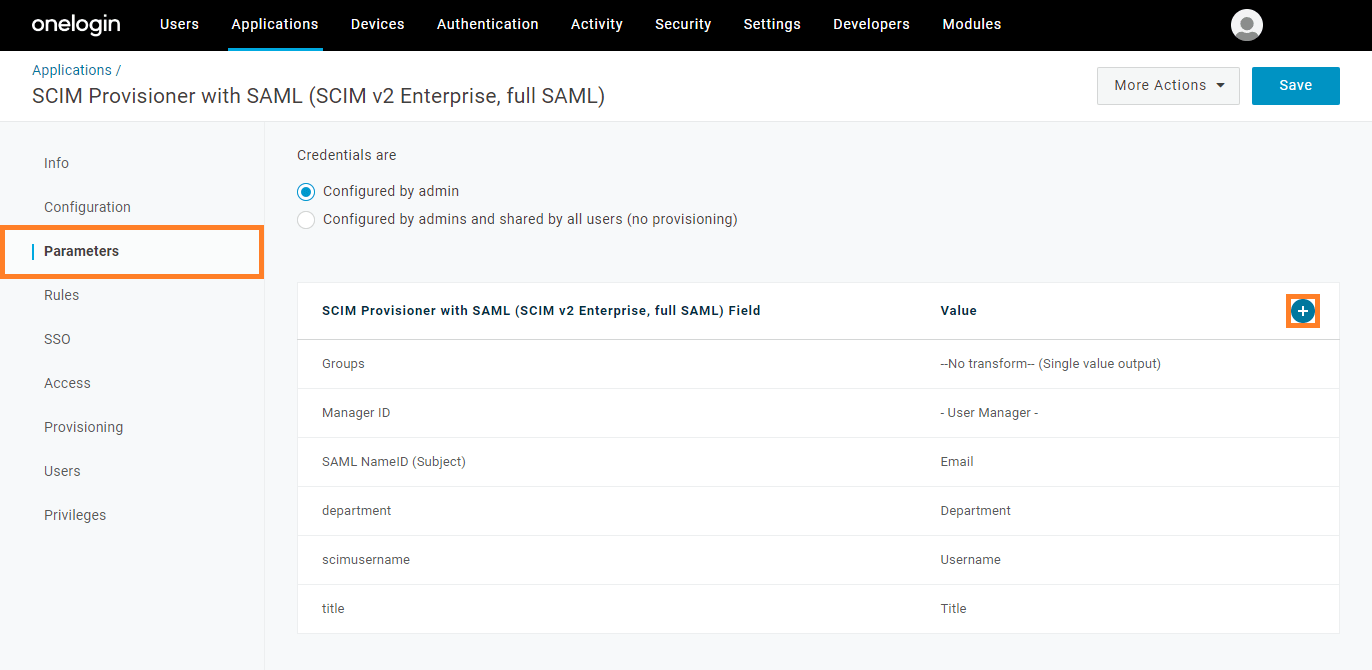Open the Settings top menu

click(772, 24)
